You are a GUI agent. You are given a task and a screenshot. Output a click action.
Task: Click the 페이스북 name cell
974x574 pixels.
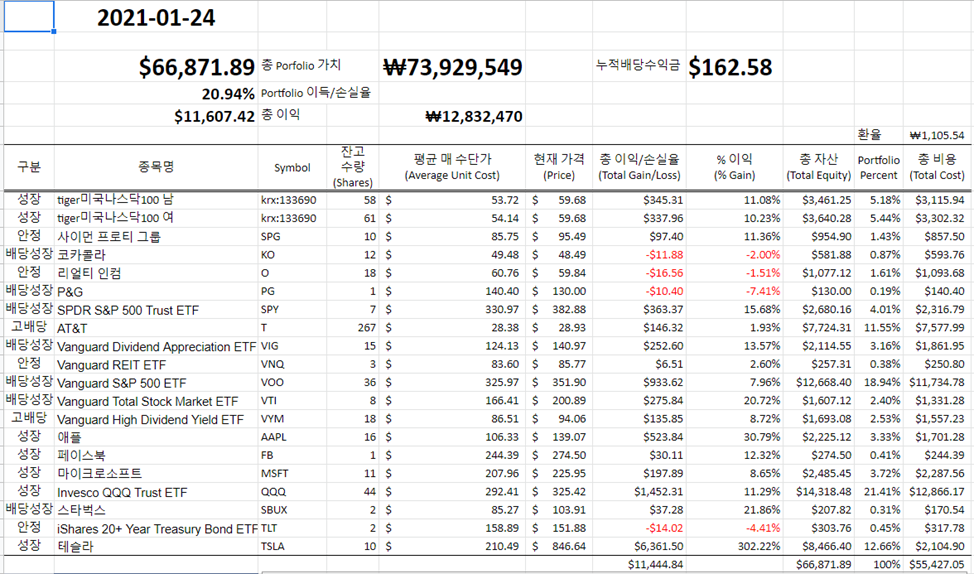[156, 455]
